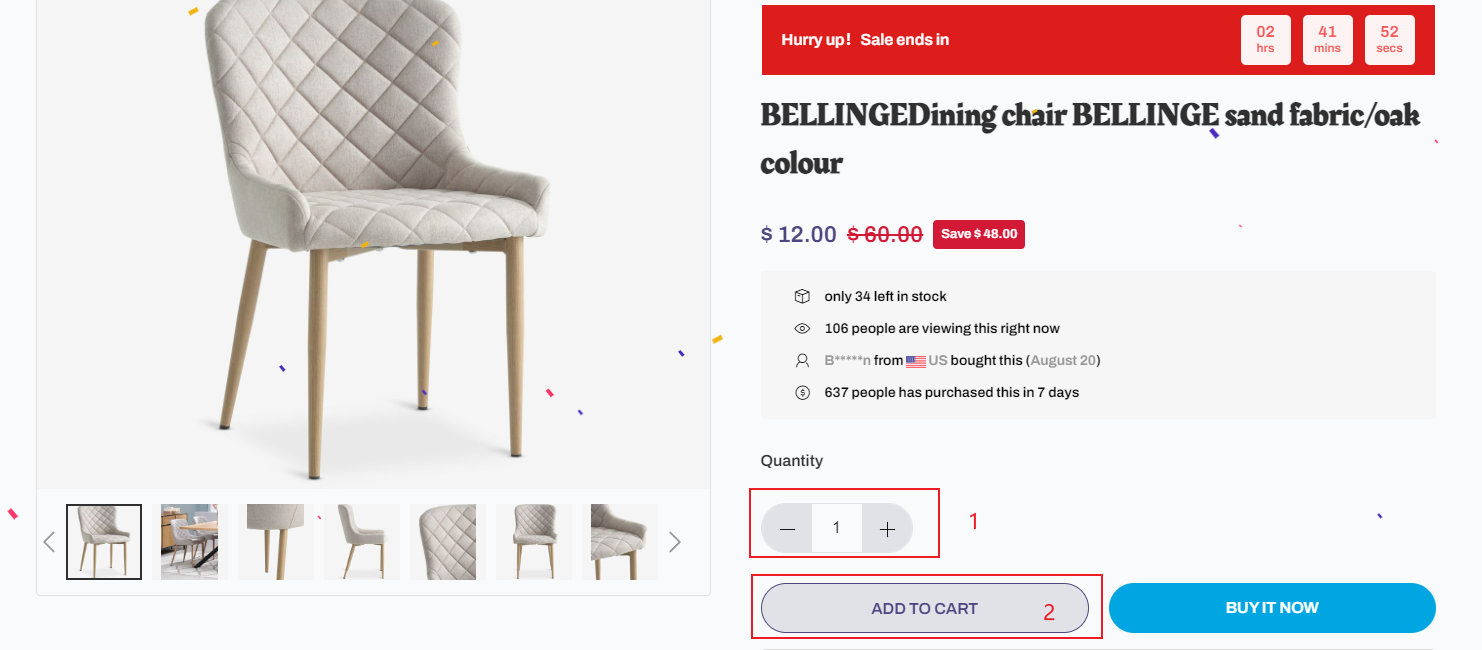The width and height of the screenshot is (1482, 650).
Task: Increase quantity with the plus button
Action: click(x=887, y=529)
